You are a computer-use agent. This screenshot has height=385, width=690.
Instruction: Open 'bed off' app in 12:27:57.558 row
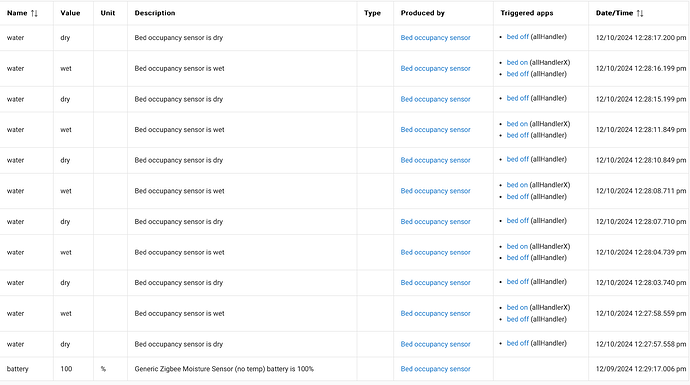coord(517,343)
